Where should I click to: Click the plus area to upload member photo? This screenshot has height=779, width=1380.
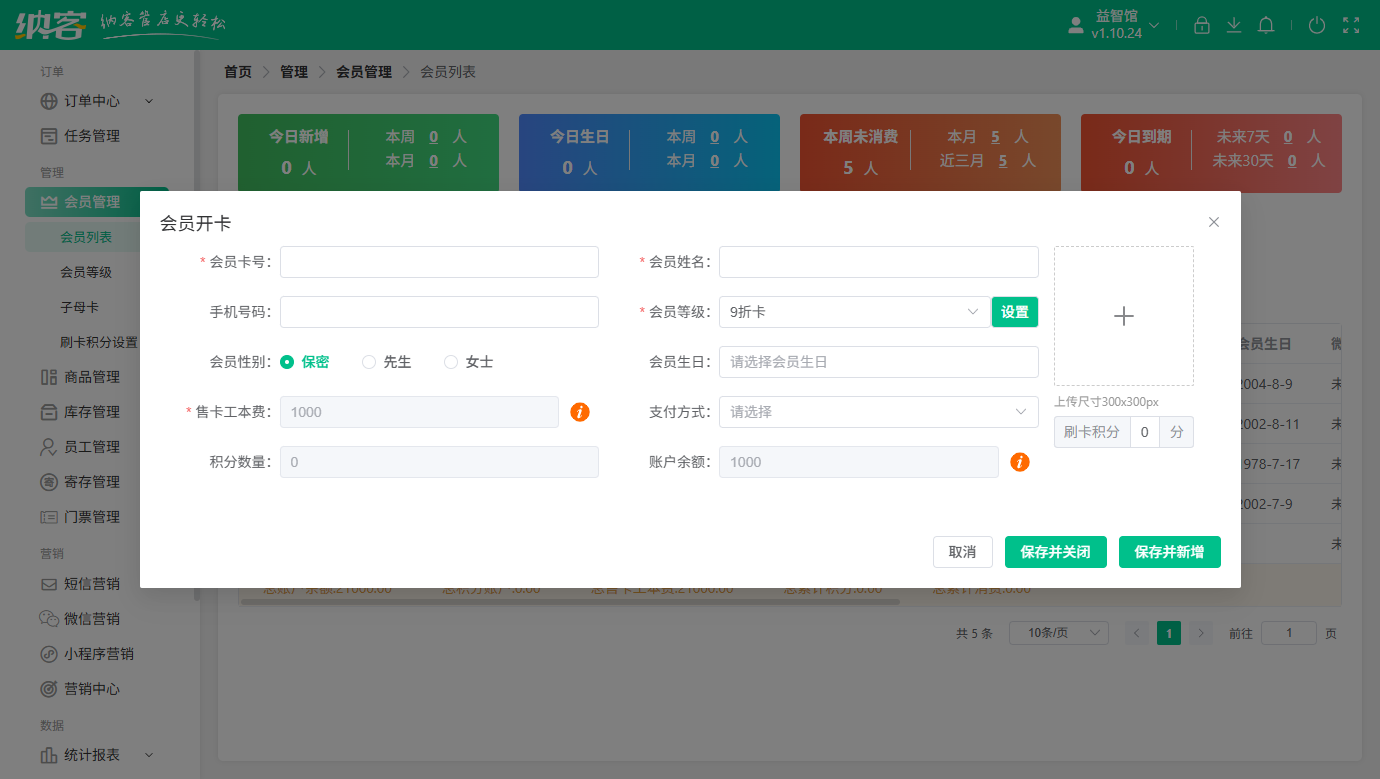pyautogui.click(x=1123, y=316)
